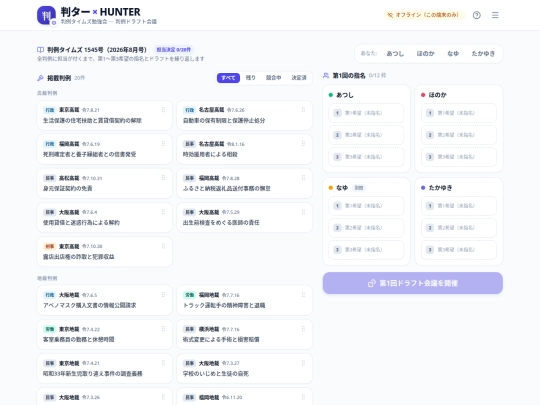Show all cases with すべて filter

228,78
